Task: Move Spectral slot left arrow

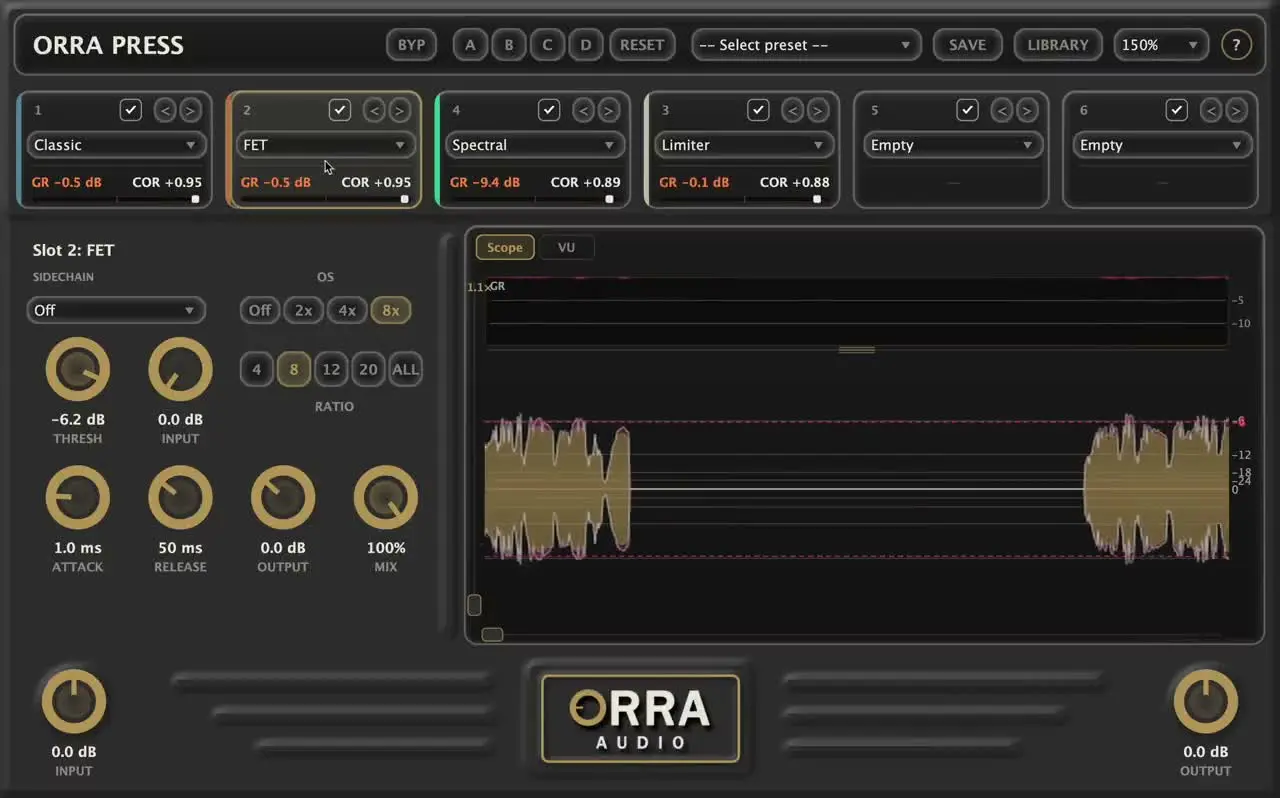Action: coord(583,110)
